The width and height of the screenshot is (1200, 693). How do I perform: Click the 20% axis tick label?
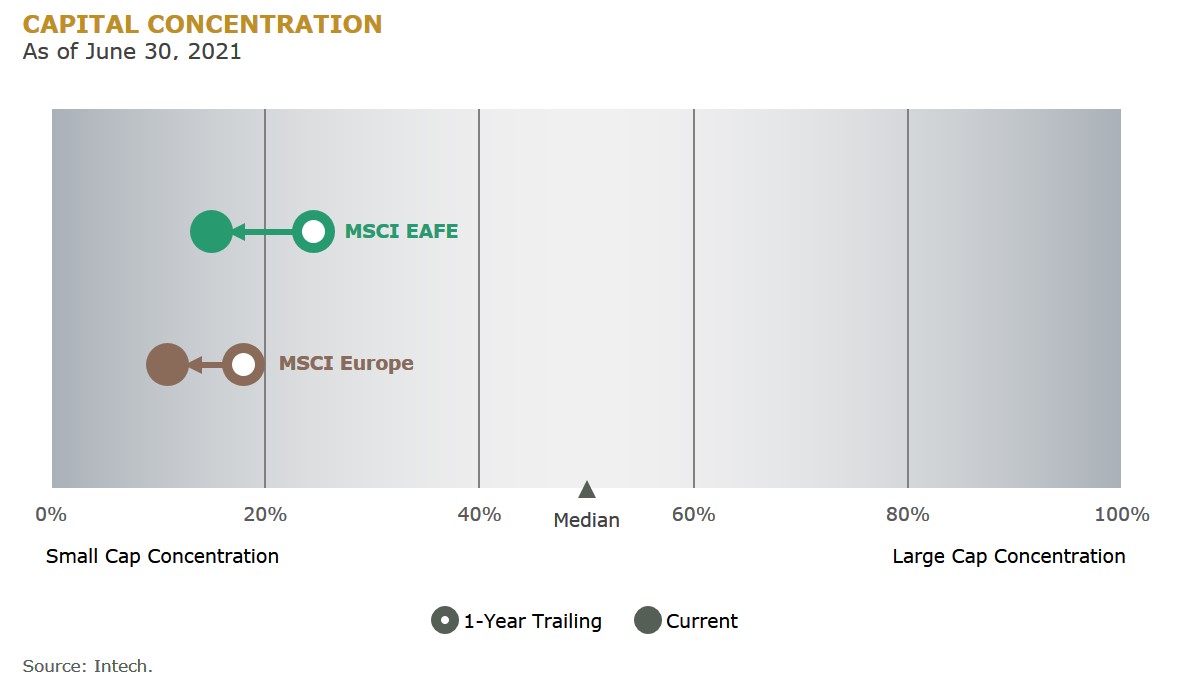(265, 515)
